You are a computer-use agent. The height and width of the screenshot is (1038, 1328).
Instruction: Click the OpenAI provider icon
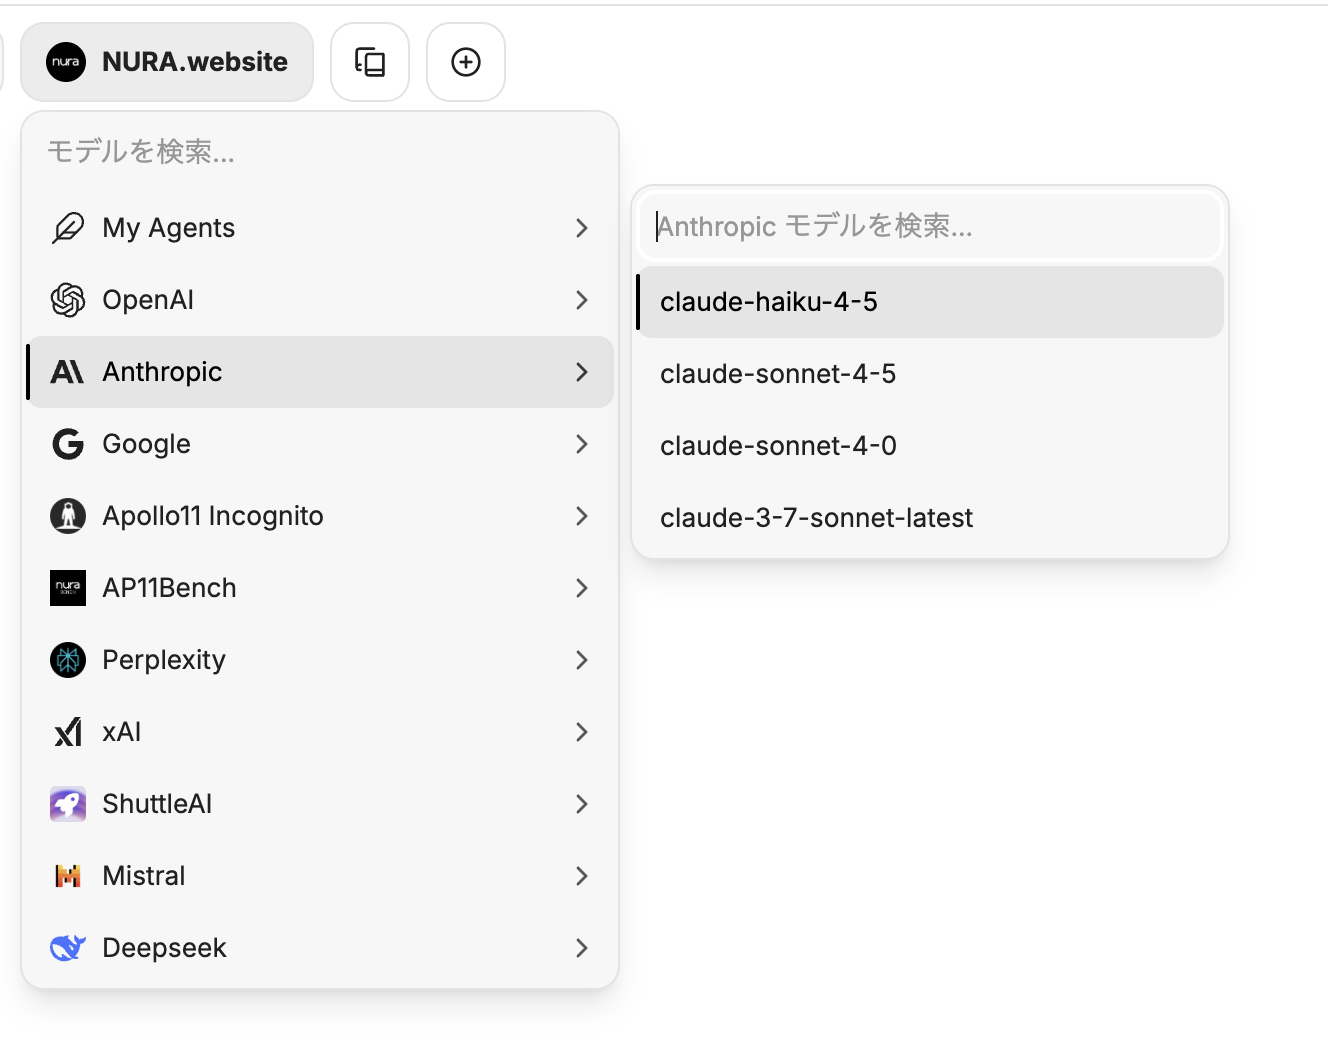pyautogui.click(x=67, y=299)
